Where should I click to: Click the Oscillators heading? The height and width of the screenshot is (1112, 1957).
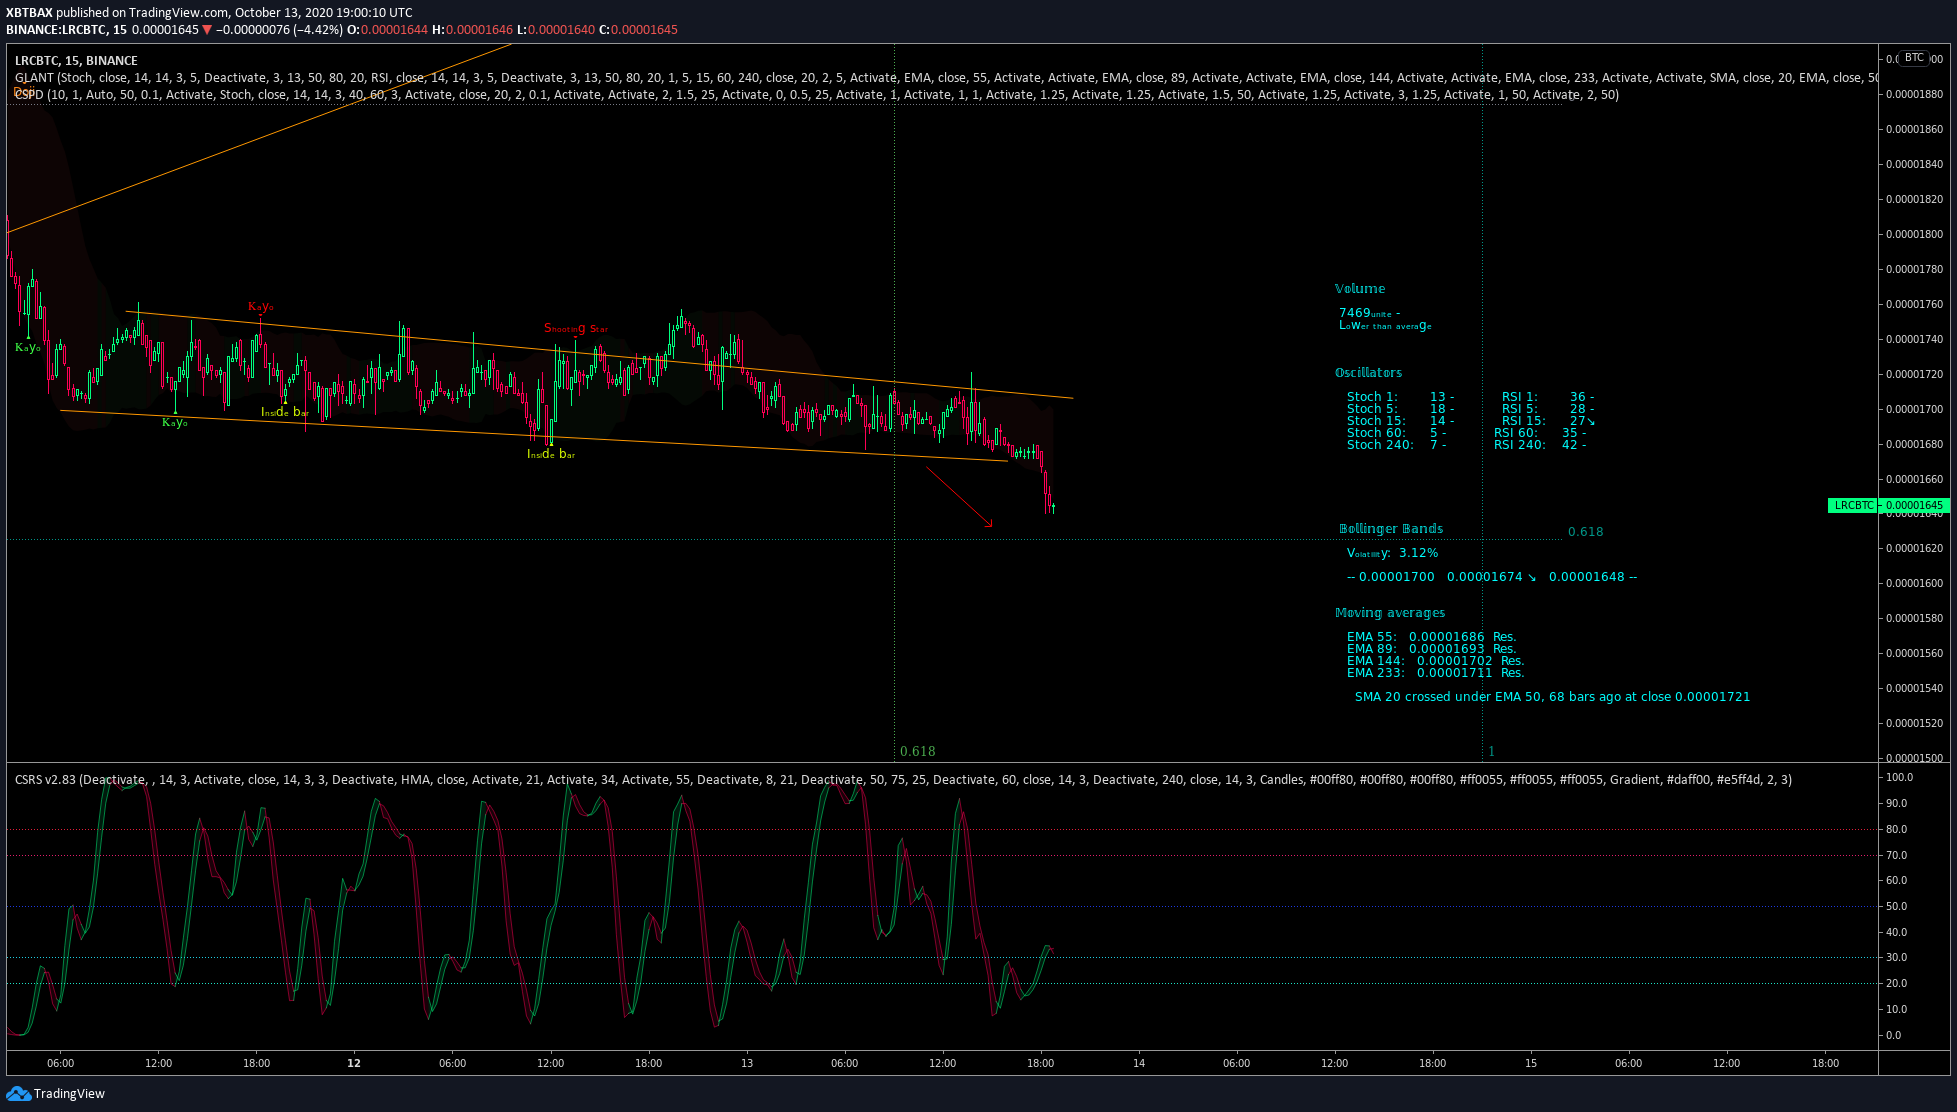1368,373
